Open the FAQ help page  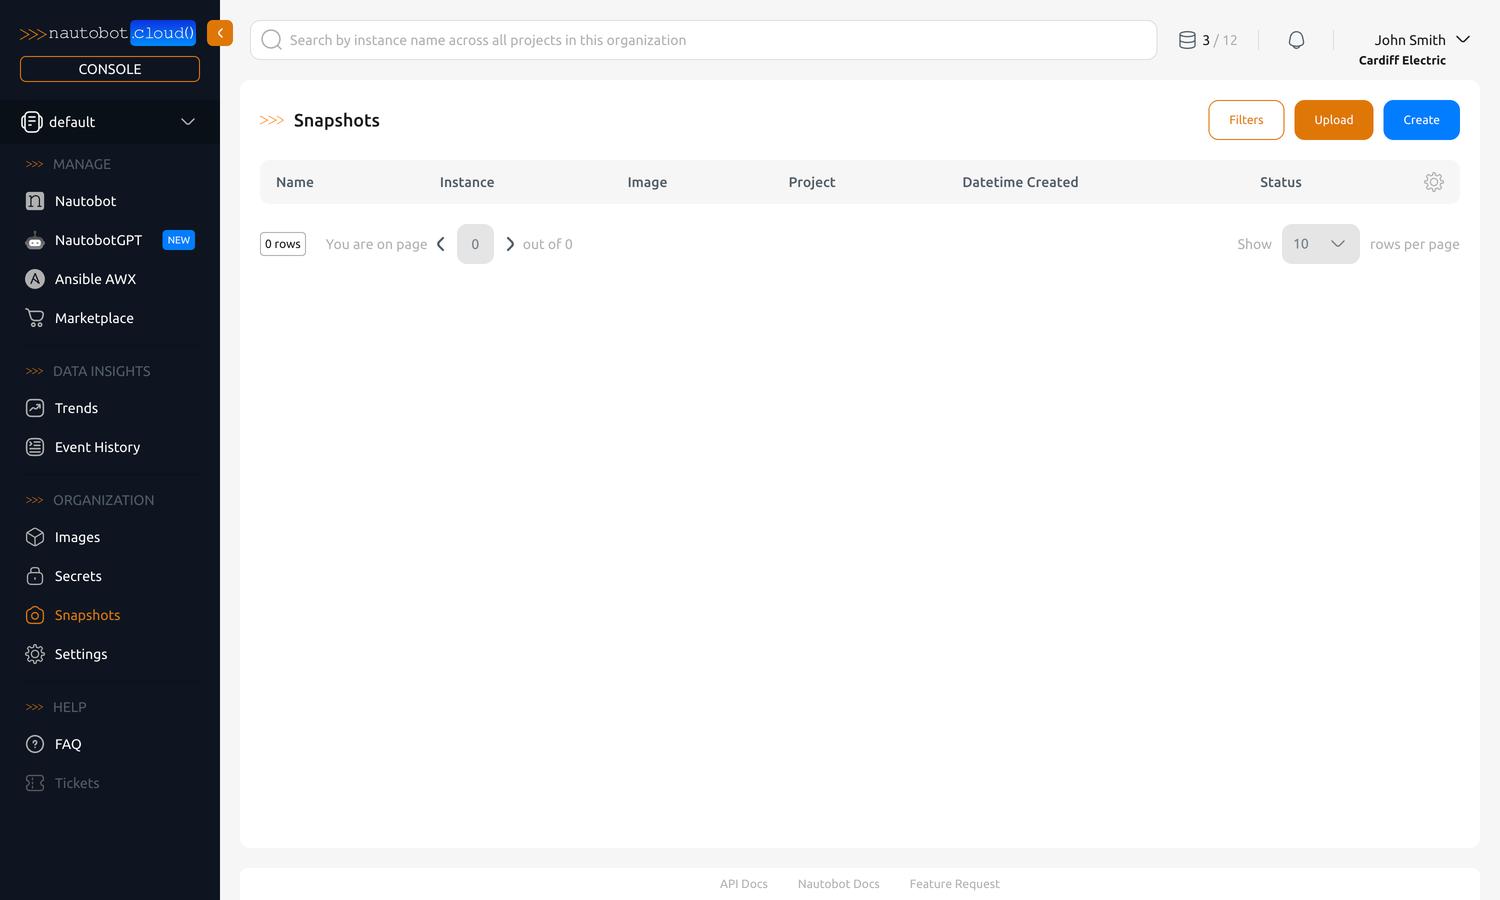(67, 744)
